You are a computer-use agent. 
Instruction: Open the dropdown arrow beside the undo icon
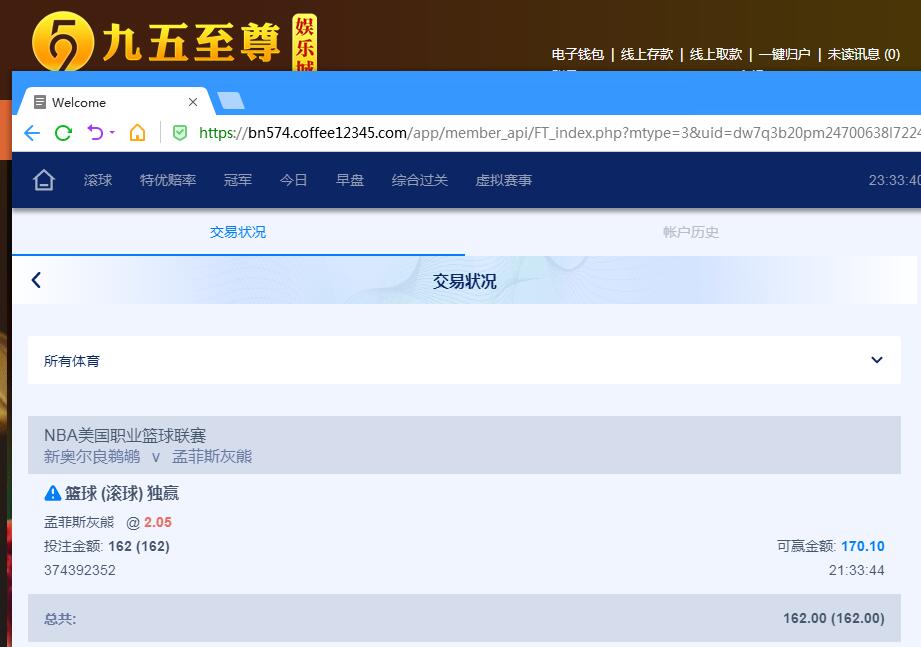112,133
